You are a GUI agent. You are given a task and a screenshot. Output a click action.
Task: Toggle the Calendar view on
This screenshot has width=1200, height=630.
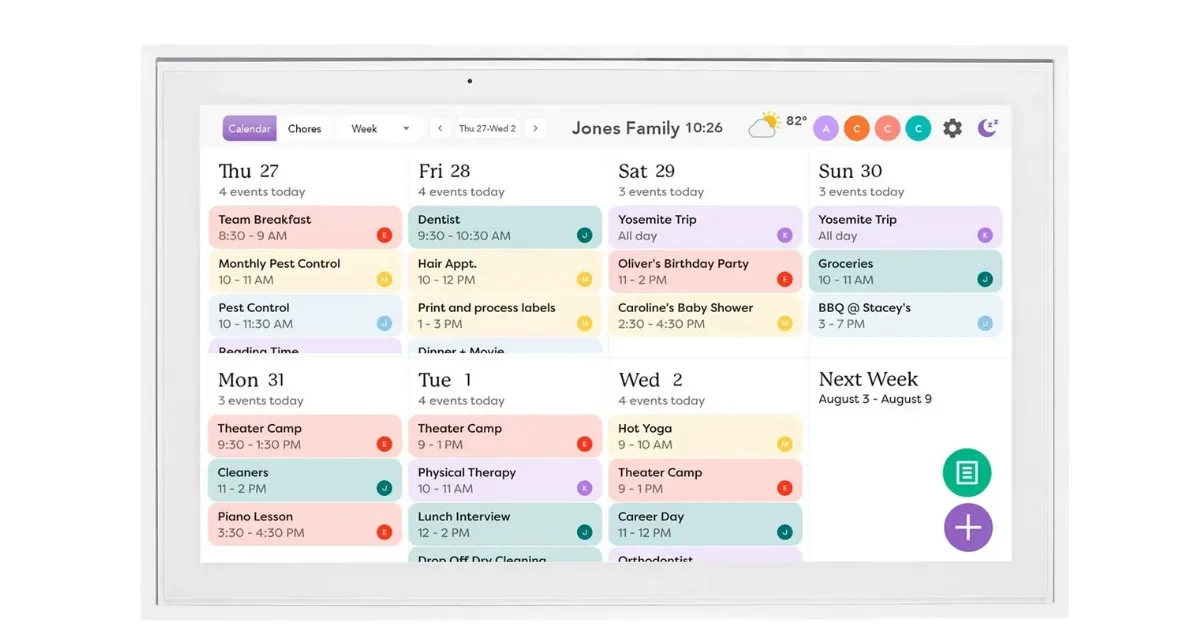249,128
